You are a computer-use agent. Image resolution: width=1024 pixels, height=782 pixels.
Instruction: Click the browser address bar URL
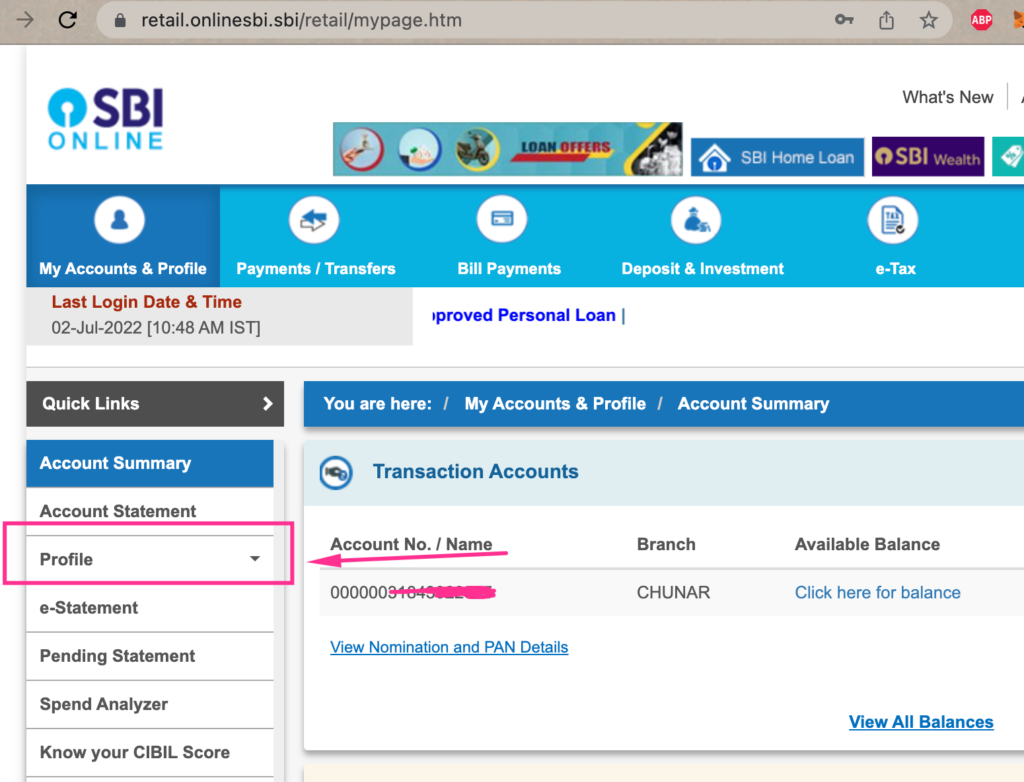click(x=300, y=20)
